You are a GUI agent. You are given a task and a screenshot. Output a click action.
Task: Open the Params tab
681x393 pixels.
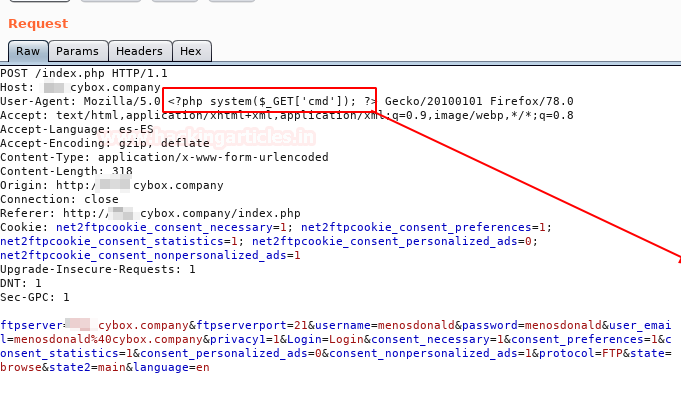78,51
